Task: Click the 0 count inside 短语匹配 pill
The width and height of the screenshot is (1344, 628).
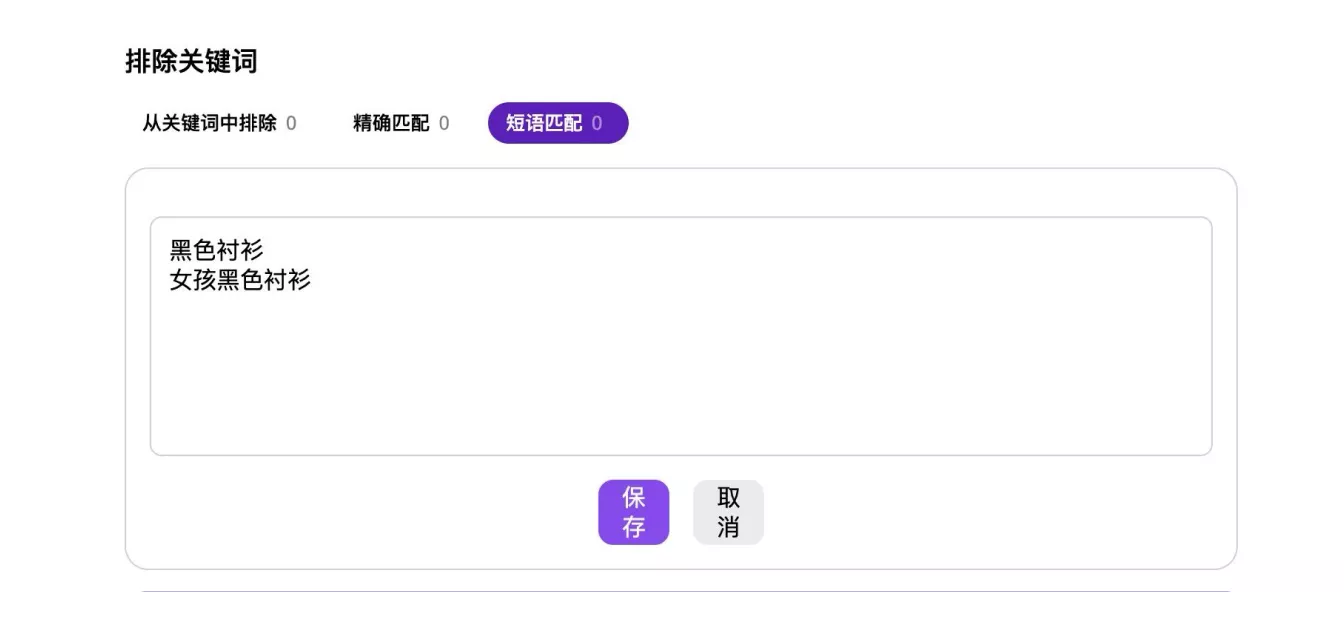Action: pyautogui.click(x=597, y=124)
